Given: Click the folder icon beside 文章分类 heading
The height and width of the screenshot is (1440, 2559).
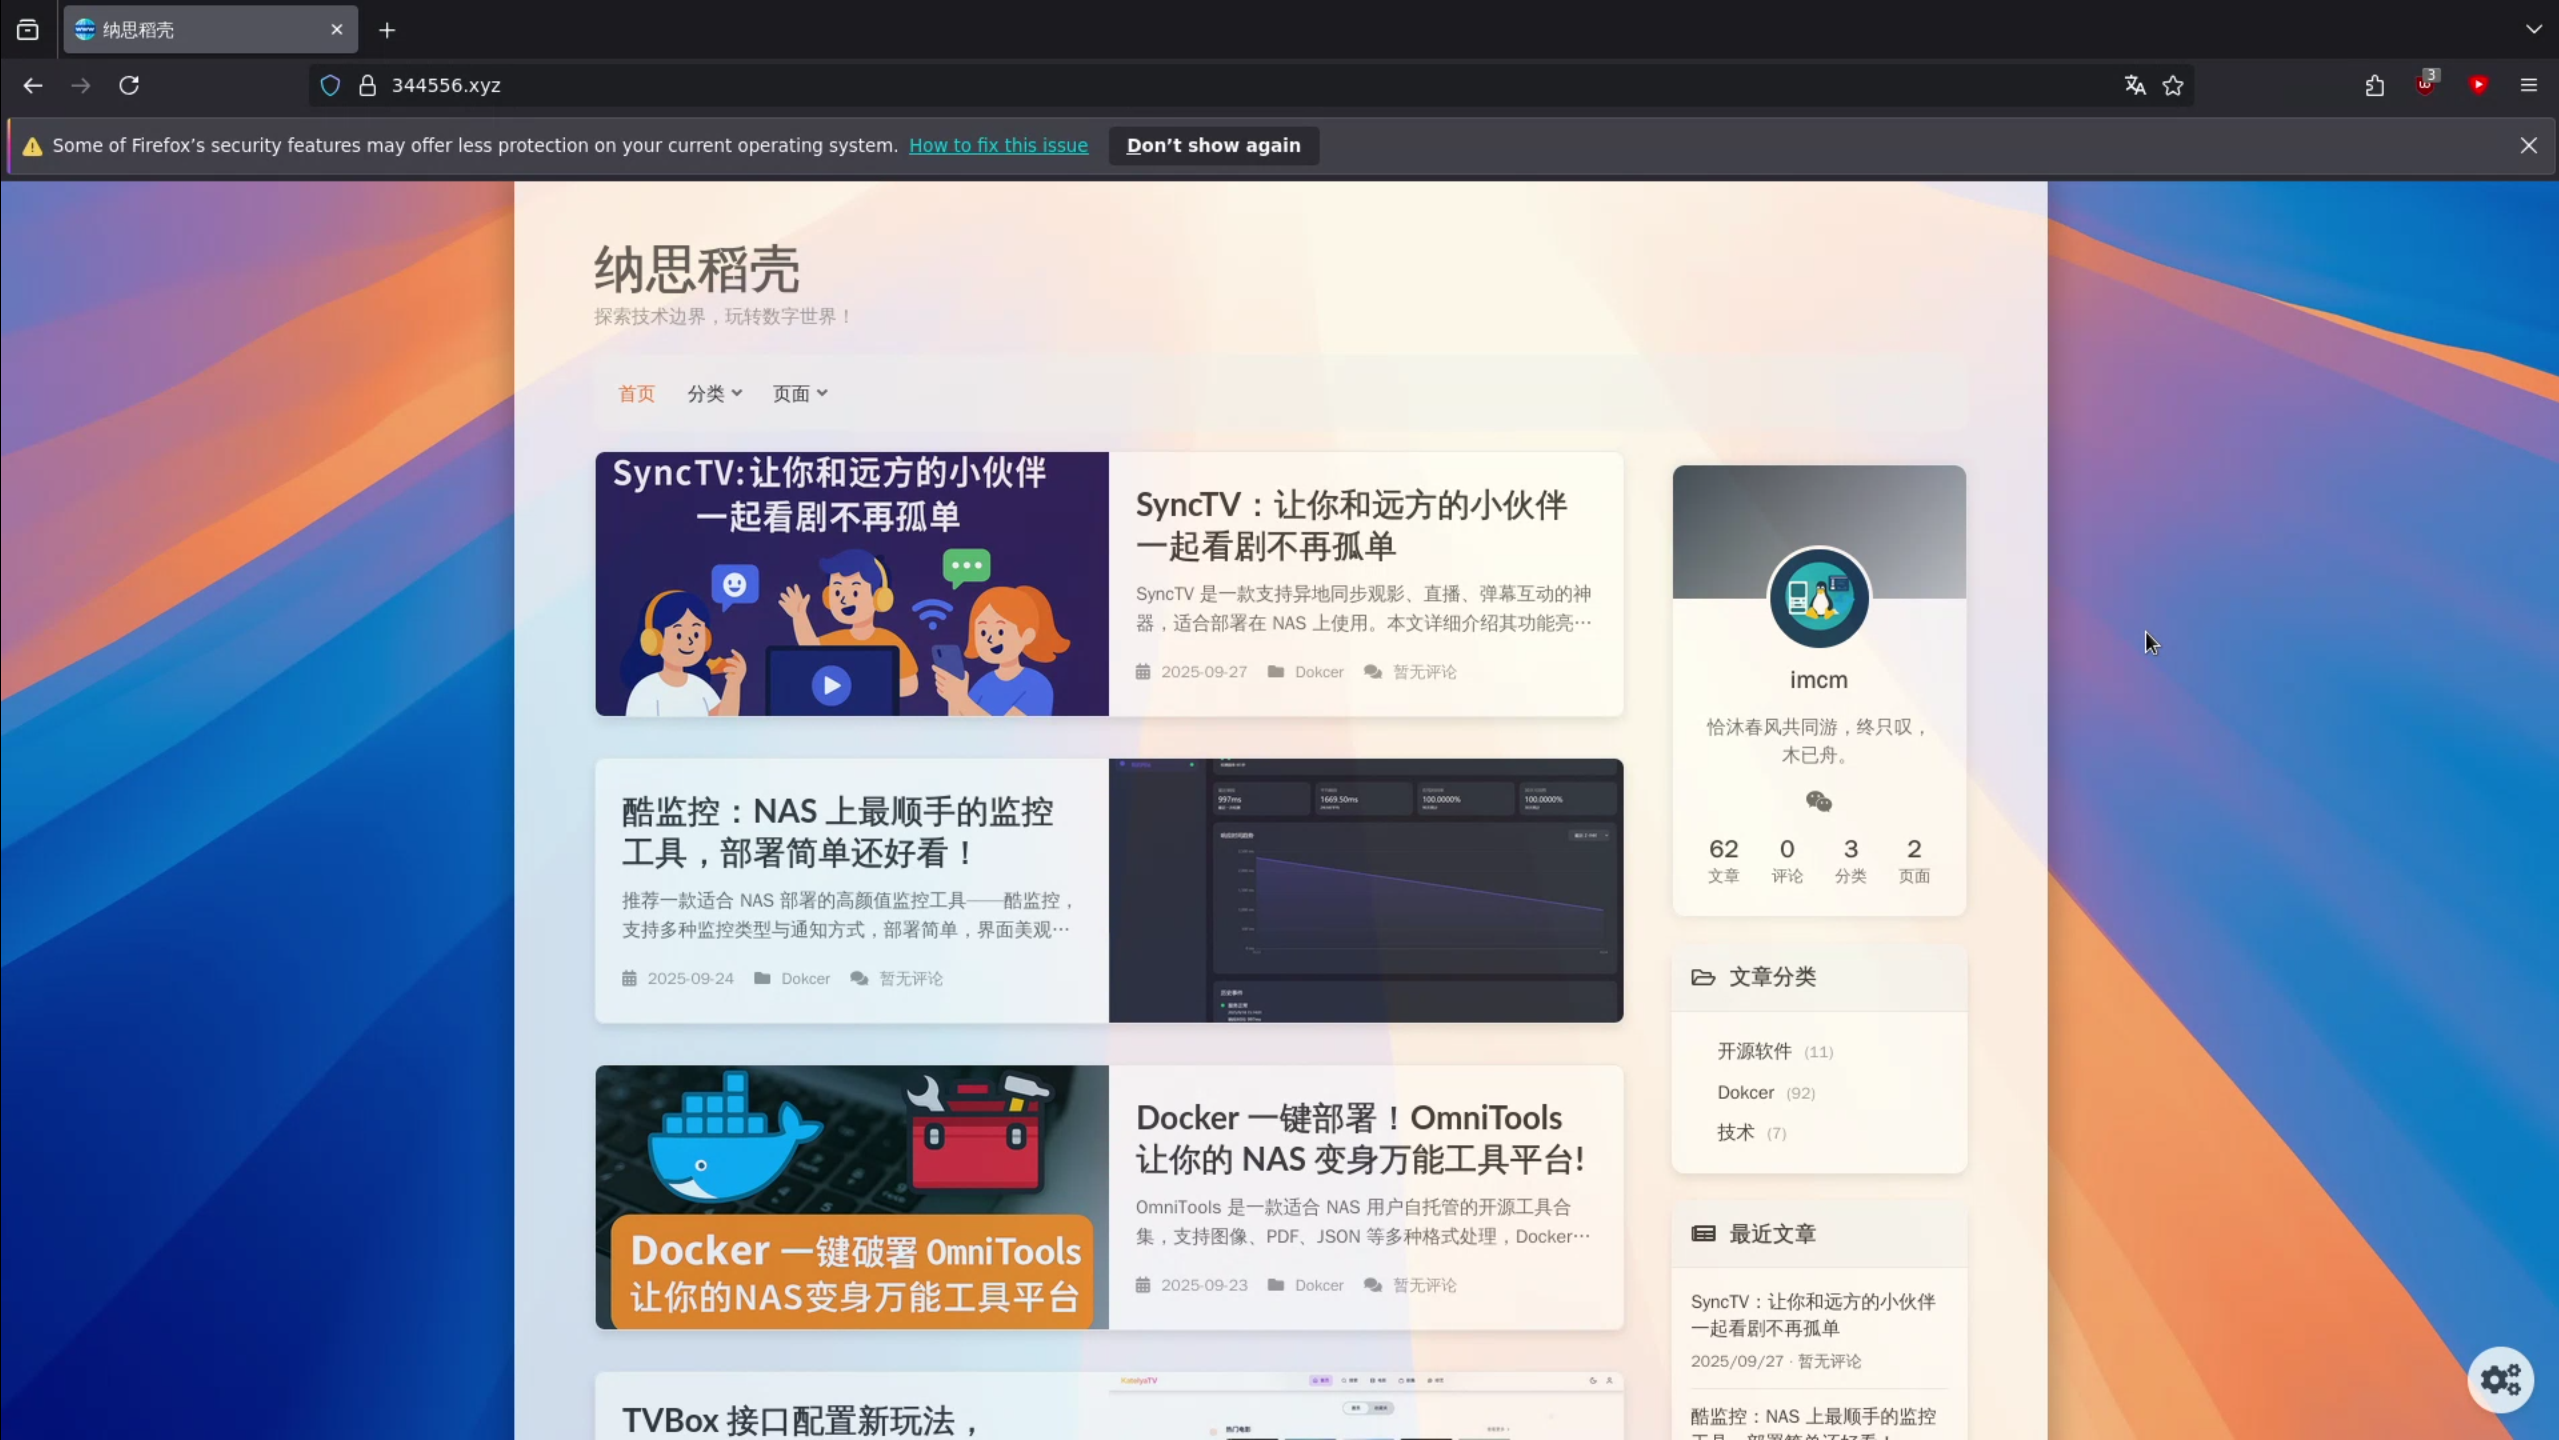Looking at the screenshot, I should coord(1703,977).
